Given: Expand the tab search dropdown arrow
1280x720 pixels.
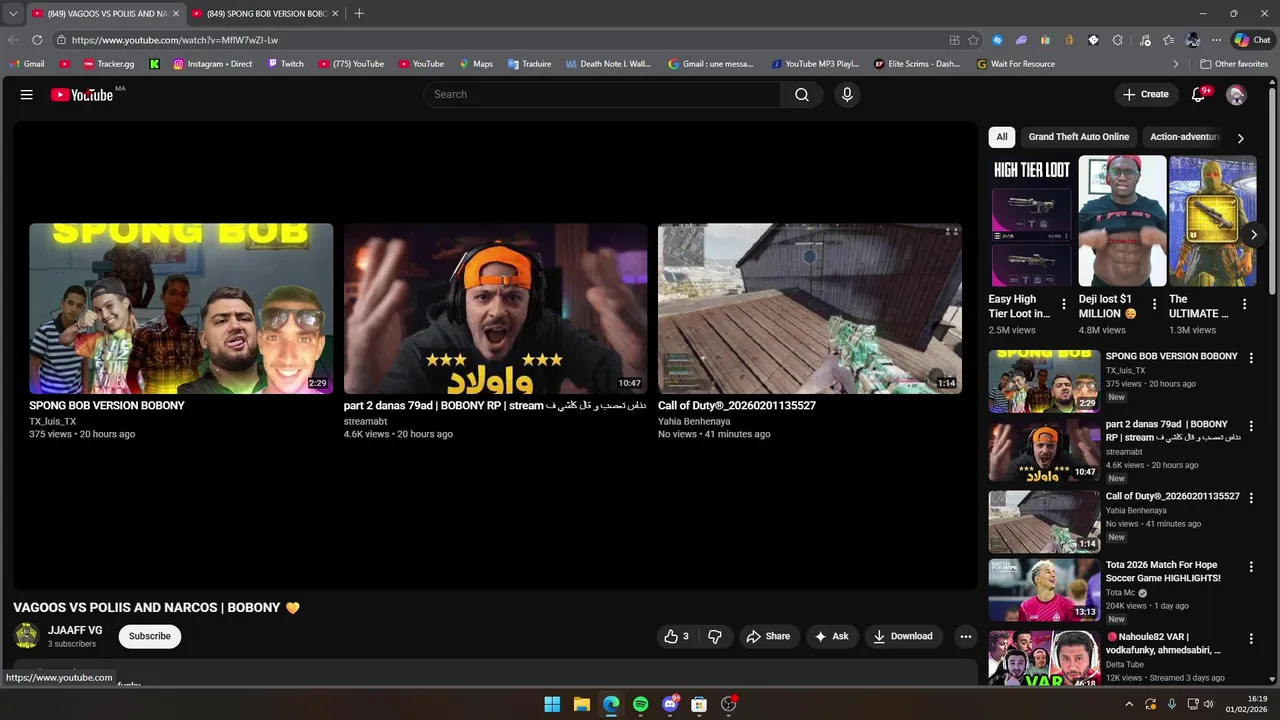Looking at the screenshot, I should coord(13,13).
